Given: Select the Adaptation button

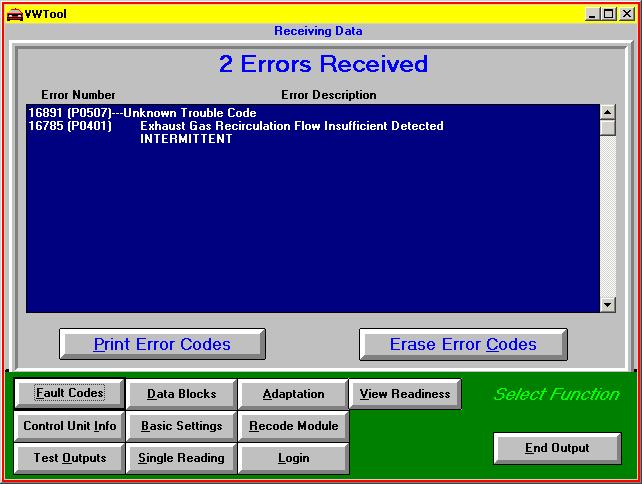Looking at the screenshot, I should [293, 394].
